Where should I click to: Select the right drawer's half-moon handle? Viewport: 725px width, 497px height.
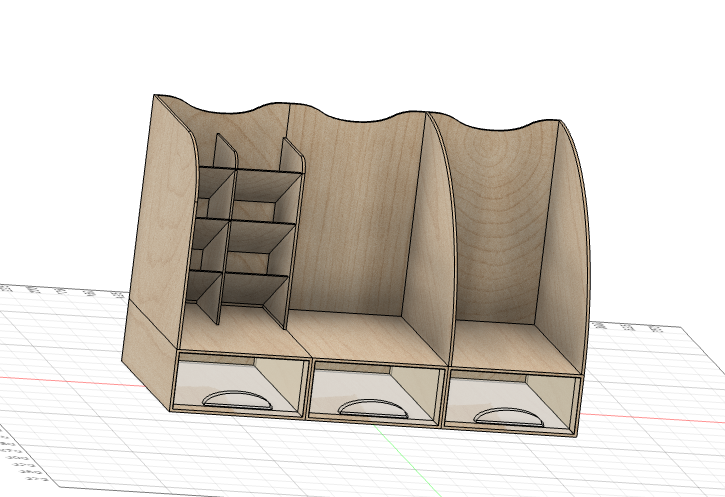[509, 417]
